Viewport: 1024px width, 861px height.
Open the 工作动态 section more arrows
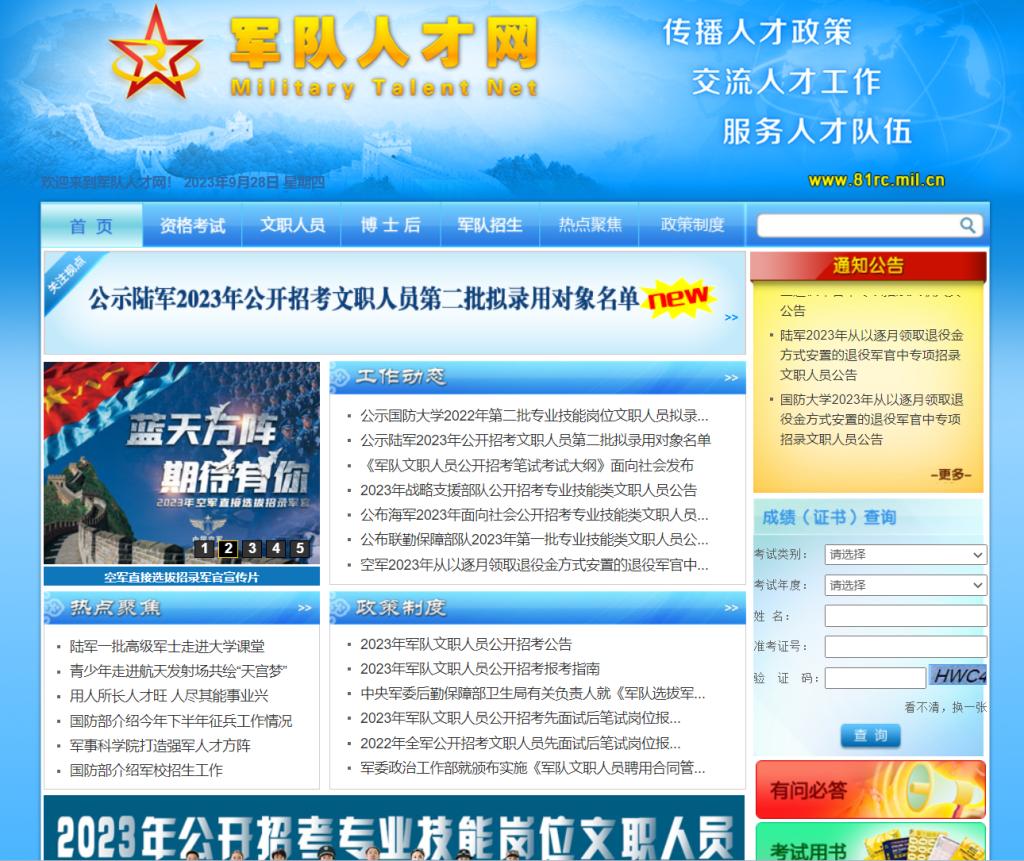tap(732, 378)
